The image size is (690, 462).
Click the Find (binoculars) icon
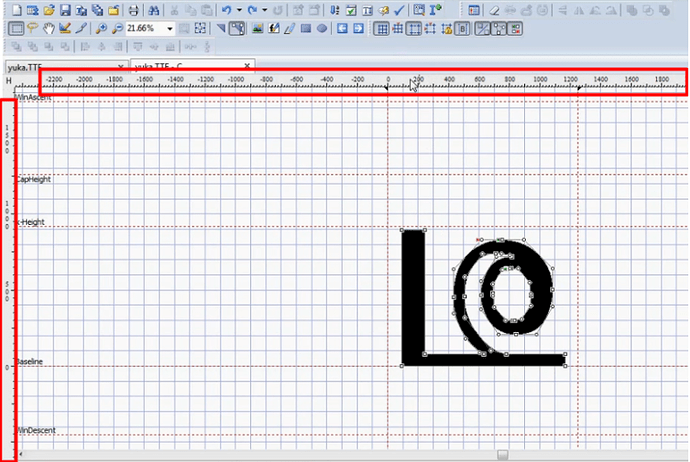[x=153, y=9]
